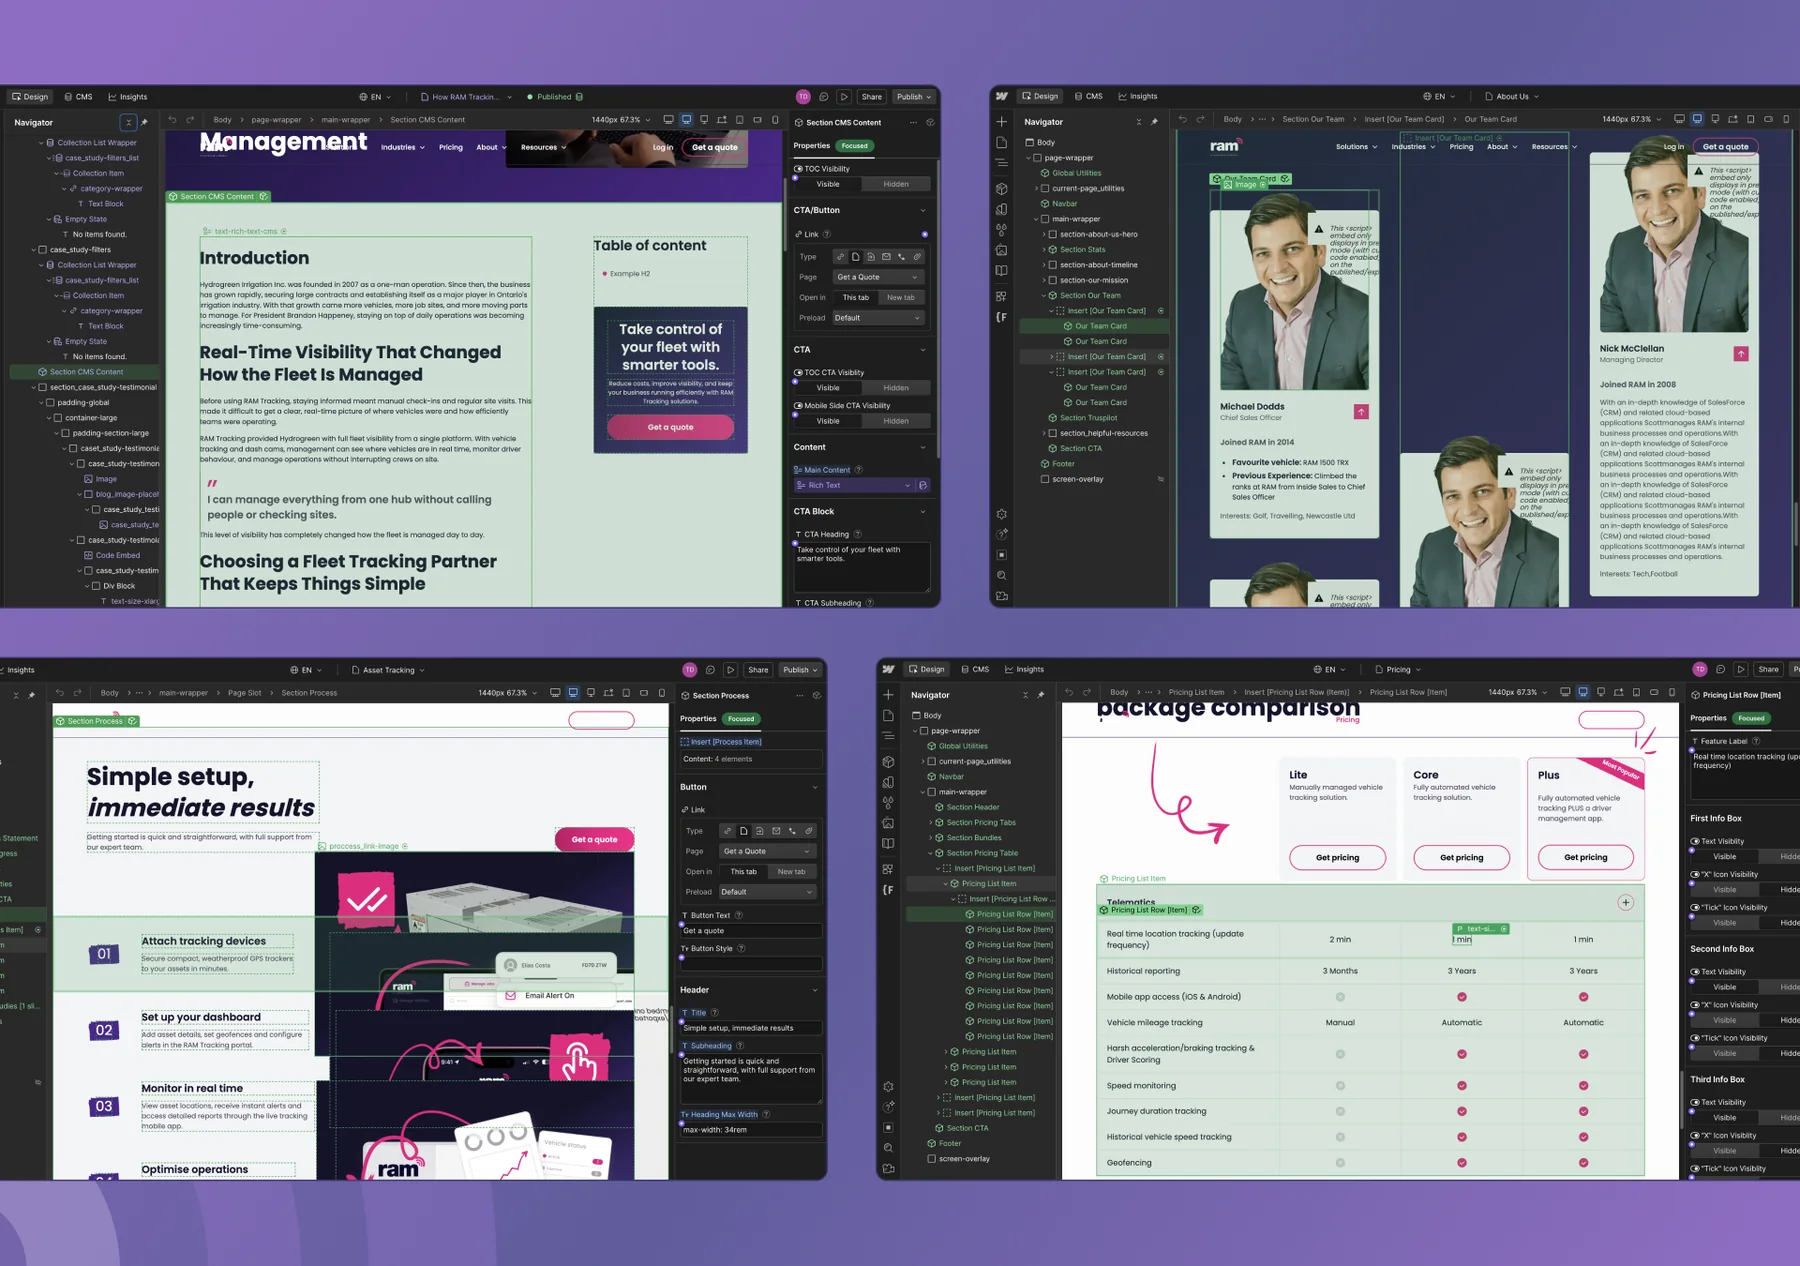1800x1266 pixels.
Task: Open About Us page selector dropdown
Action: [1512, 97]
